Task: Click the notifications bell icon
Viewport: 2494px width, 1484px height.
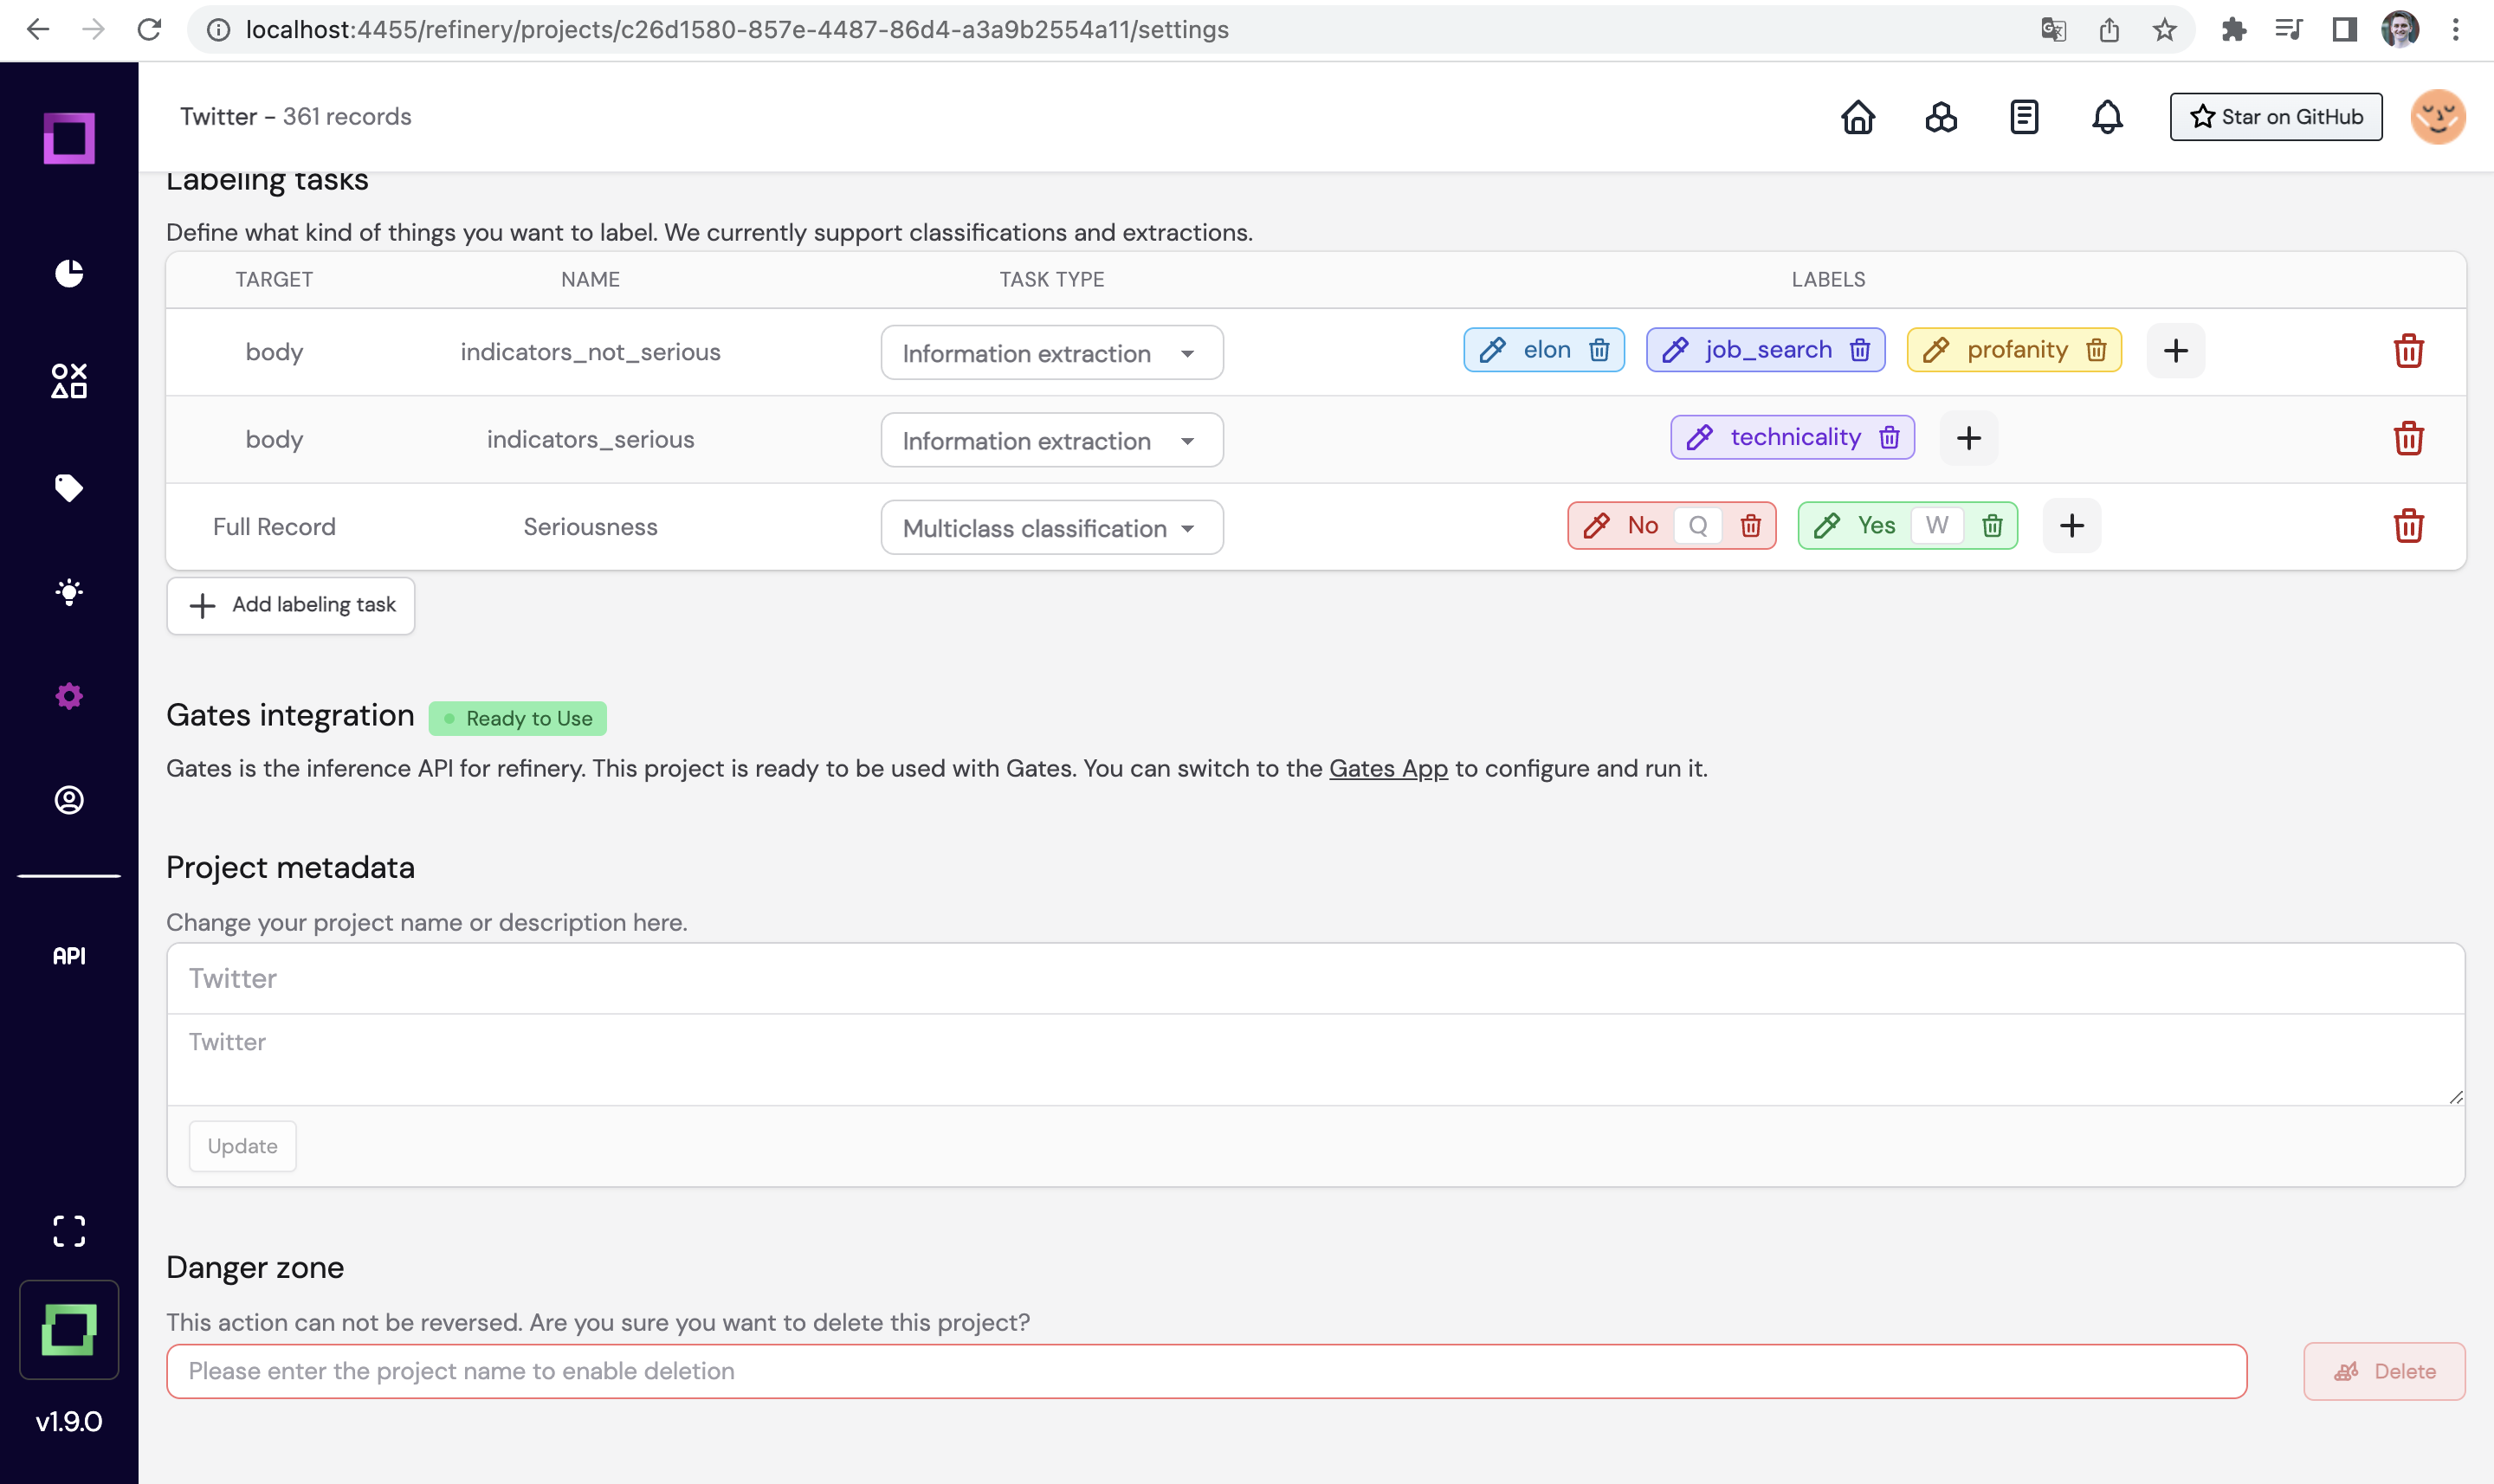Action: (2107, 117)
